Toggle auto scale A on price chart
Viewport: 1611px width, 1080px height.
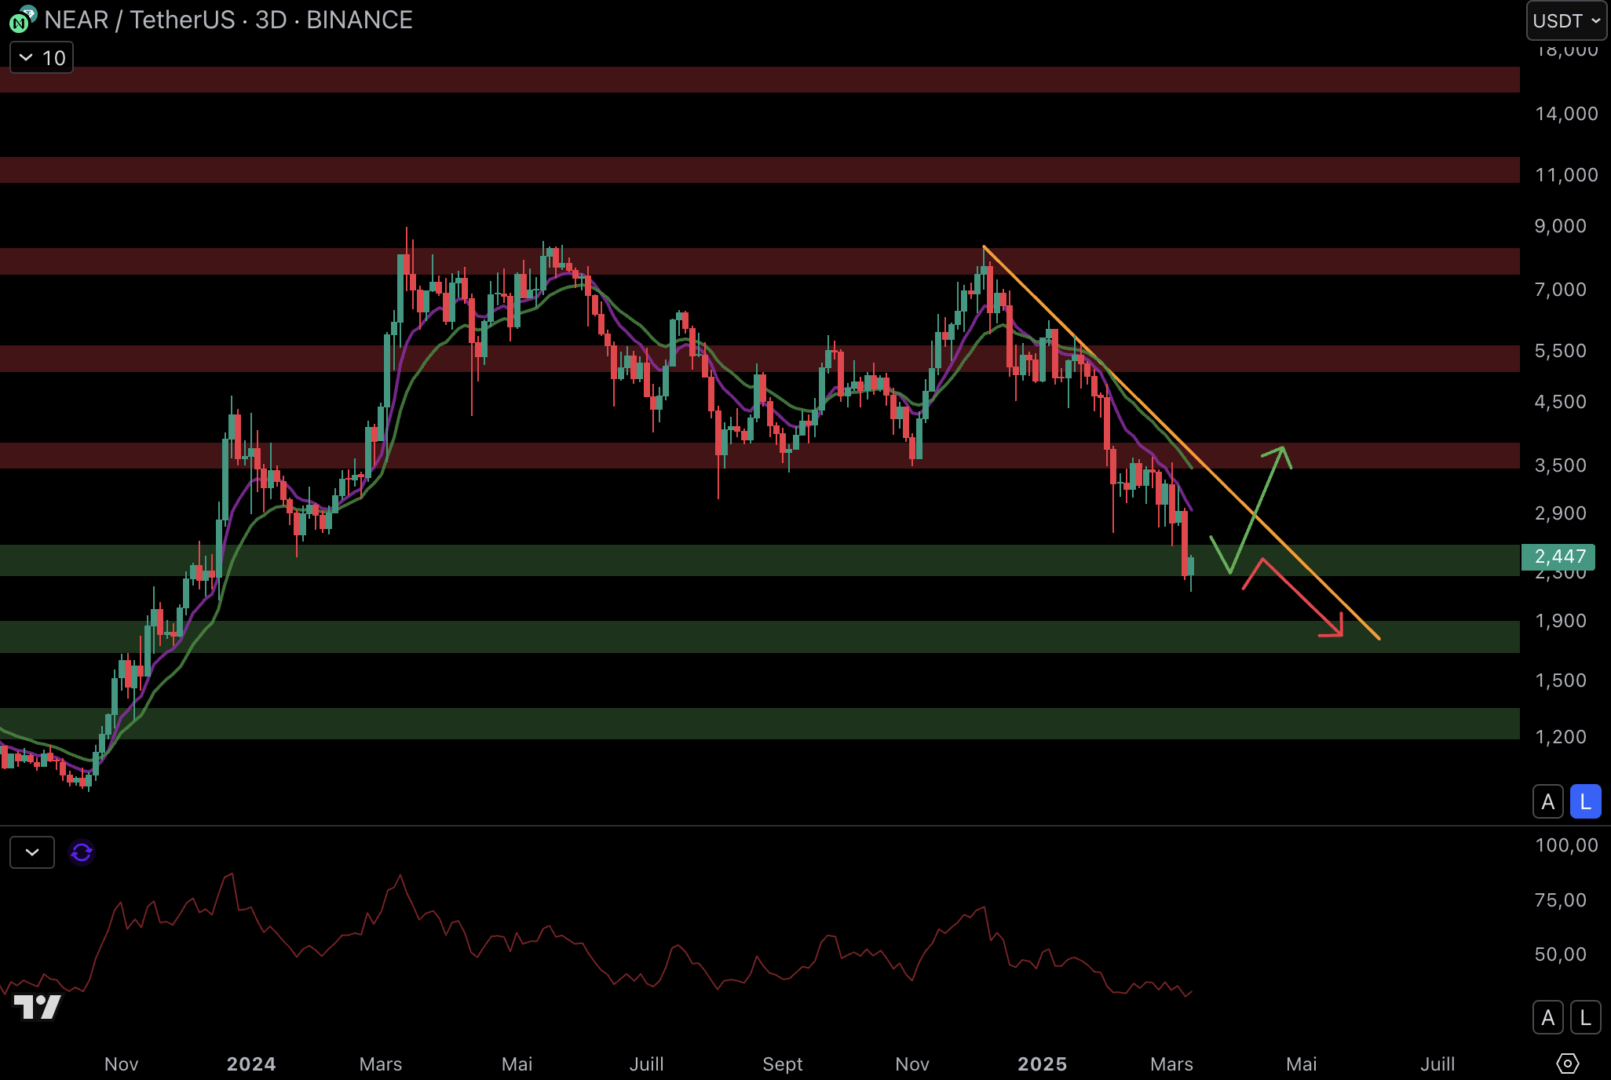click(x=1548, y=802)
